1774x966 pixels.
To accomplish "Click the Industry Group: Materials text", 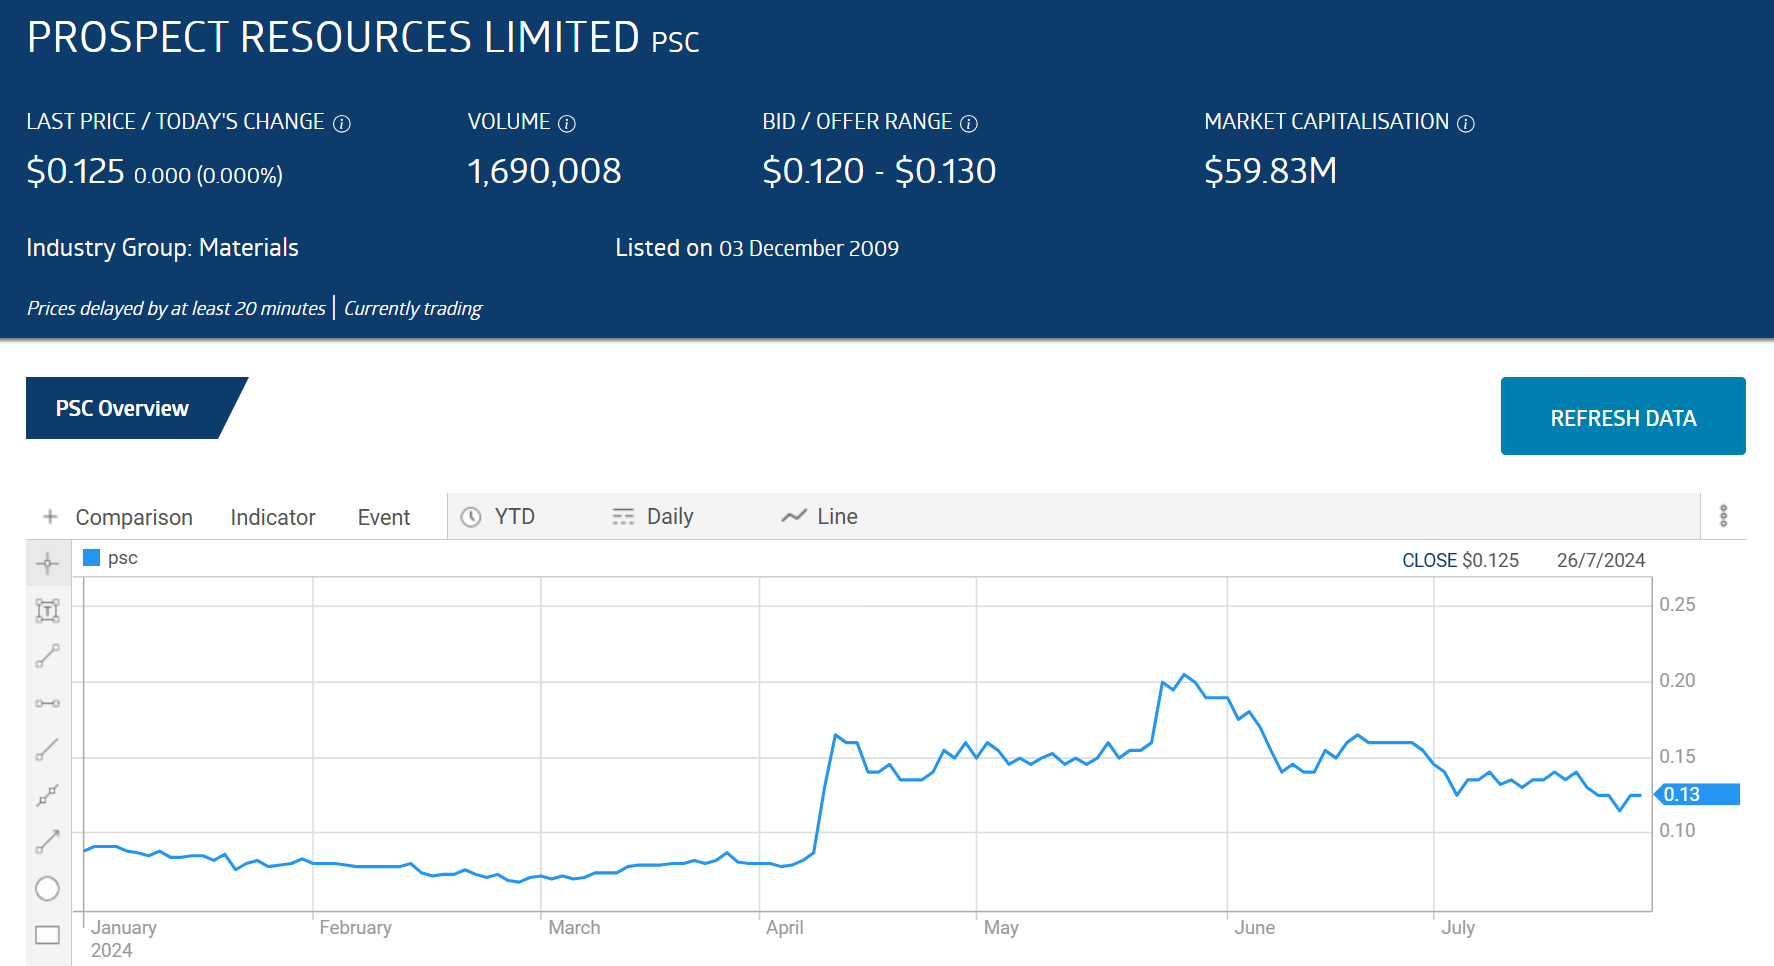I will coord(162,248).
